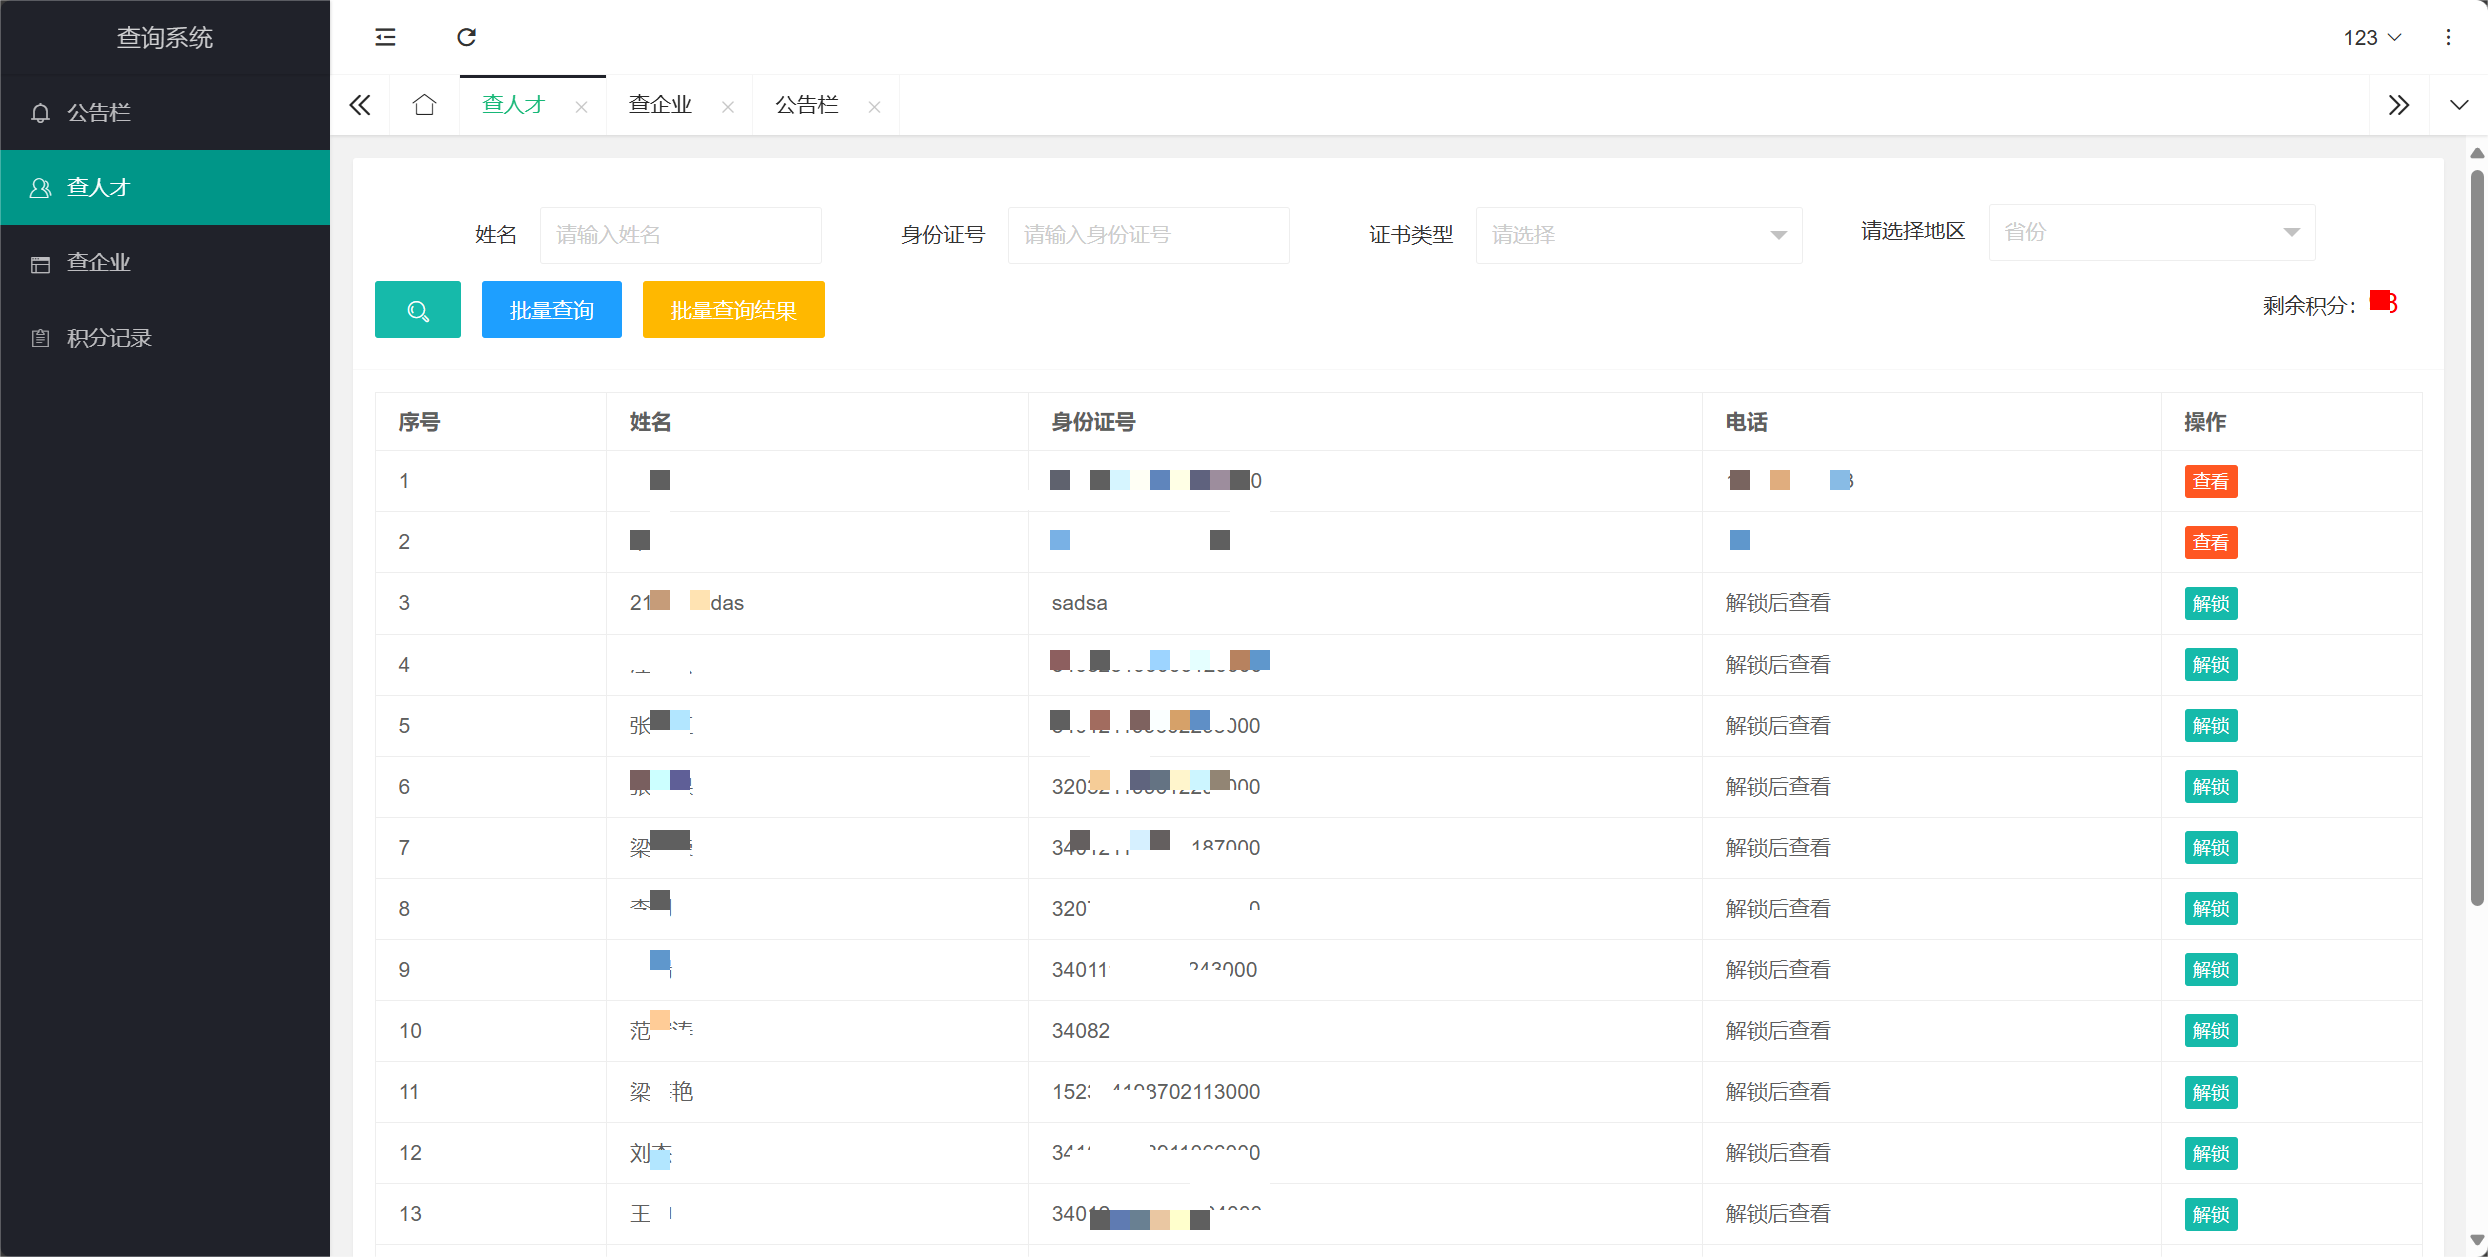Image resolution: width=2488 pixels, height=1257 pixels.
Task: Click the yellow 批量查询结果 button
Action: 733,310
